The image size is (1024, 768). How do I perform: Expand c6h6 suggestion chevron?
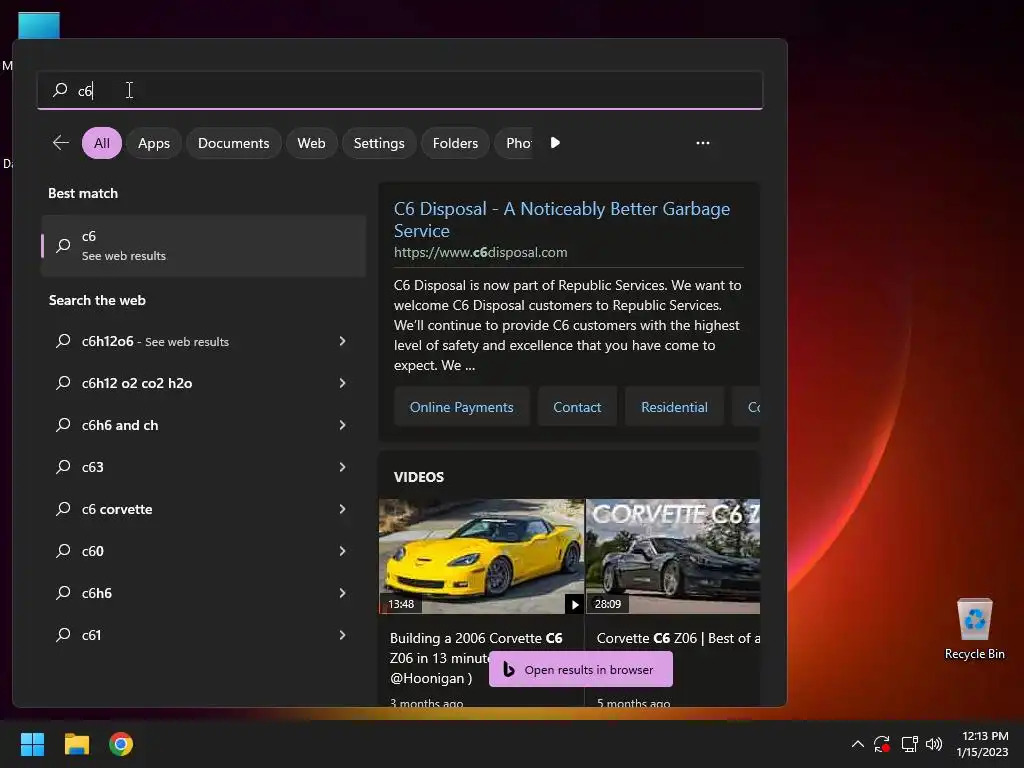[342, 593]
